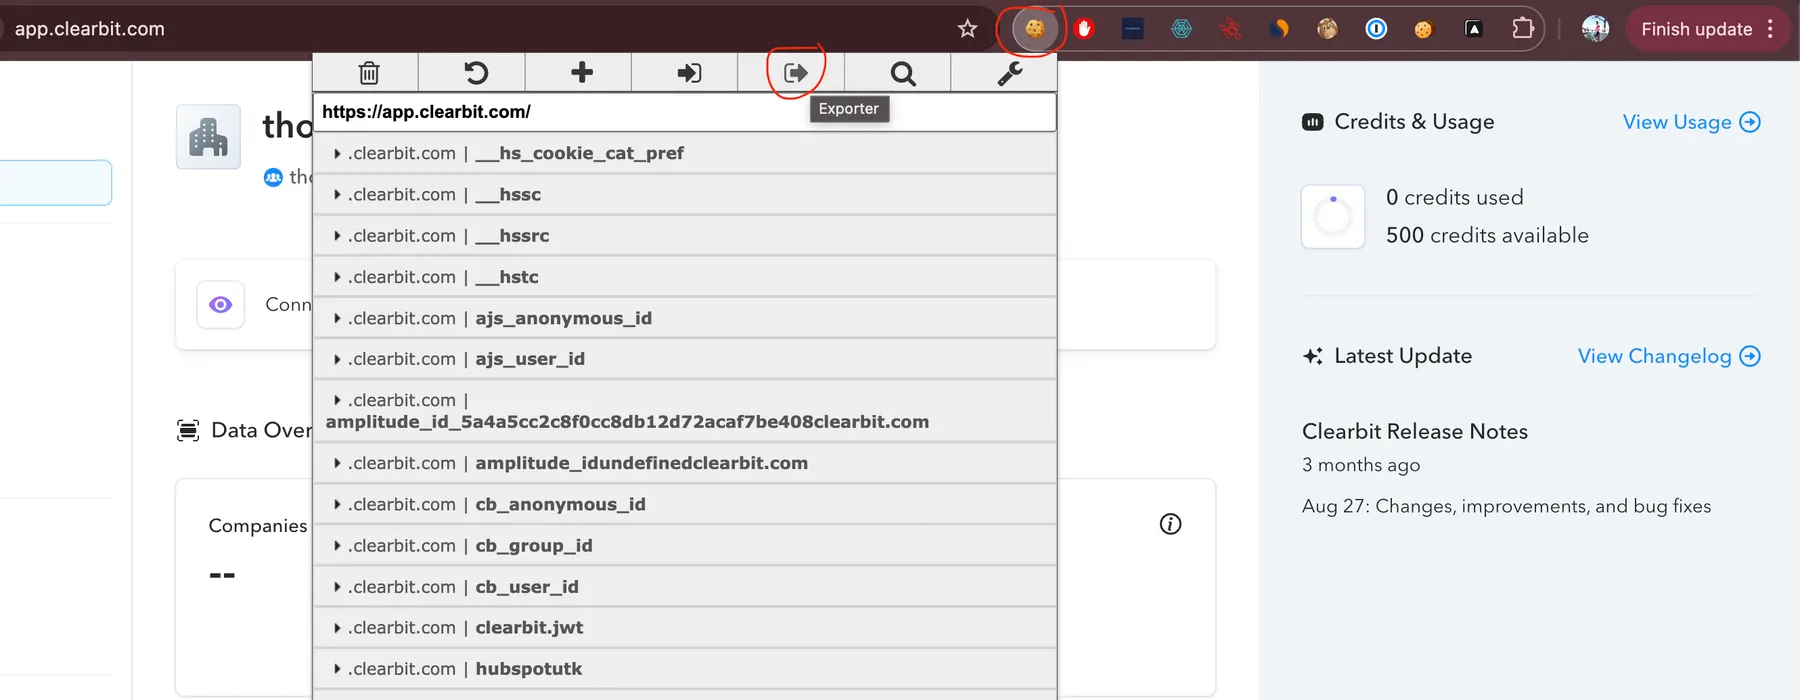
Task: Open the wrench options icon
Action: coord(1010,73)
